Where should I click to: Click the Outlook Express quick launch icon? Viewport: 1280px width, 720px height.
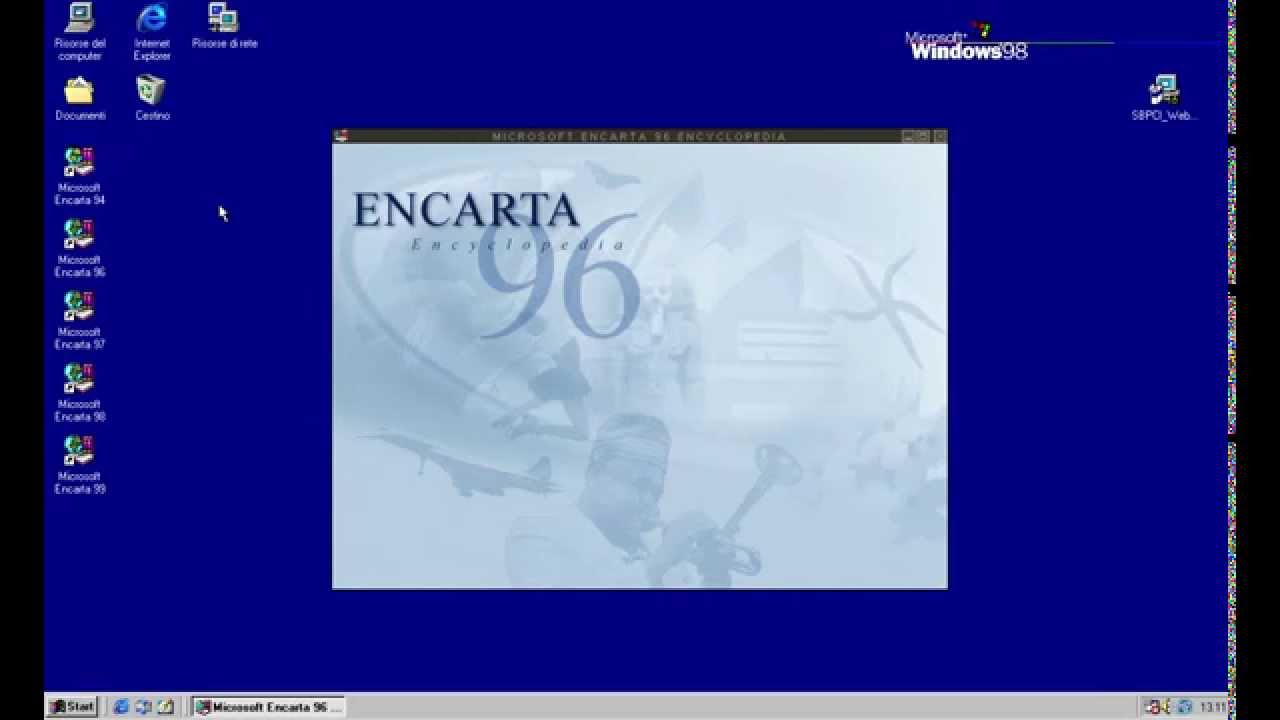pos(143,707)
